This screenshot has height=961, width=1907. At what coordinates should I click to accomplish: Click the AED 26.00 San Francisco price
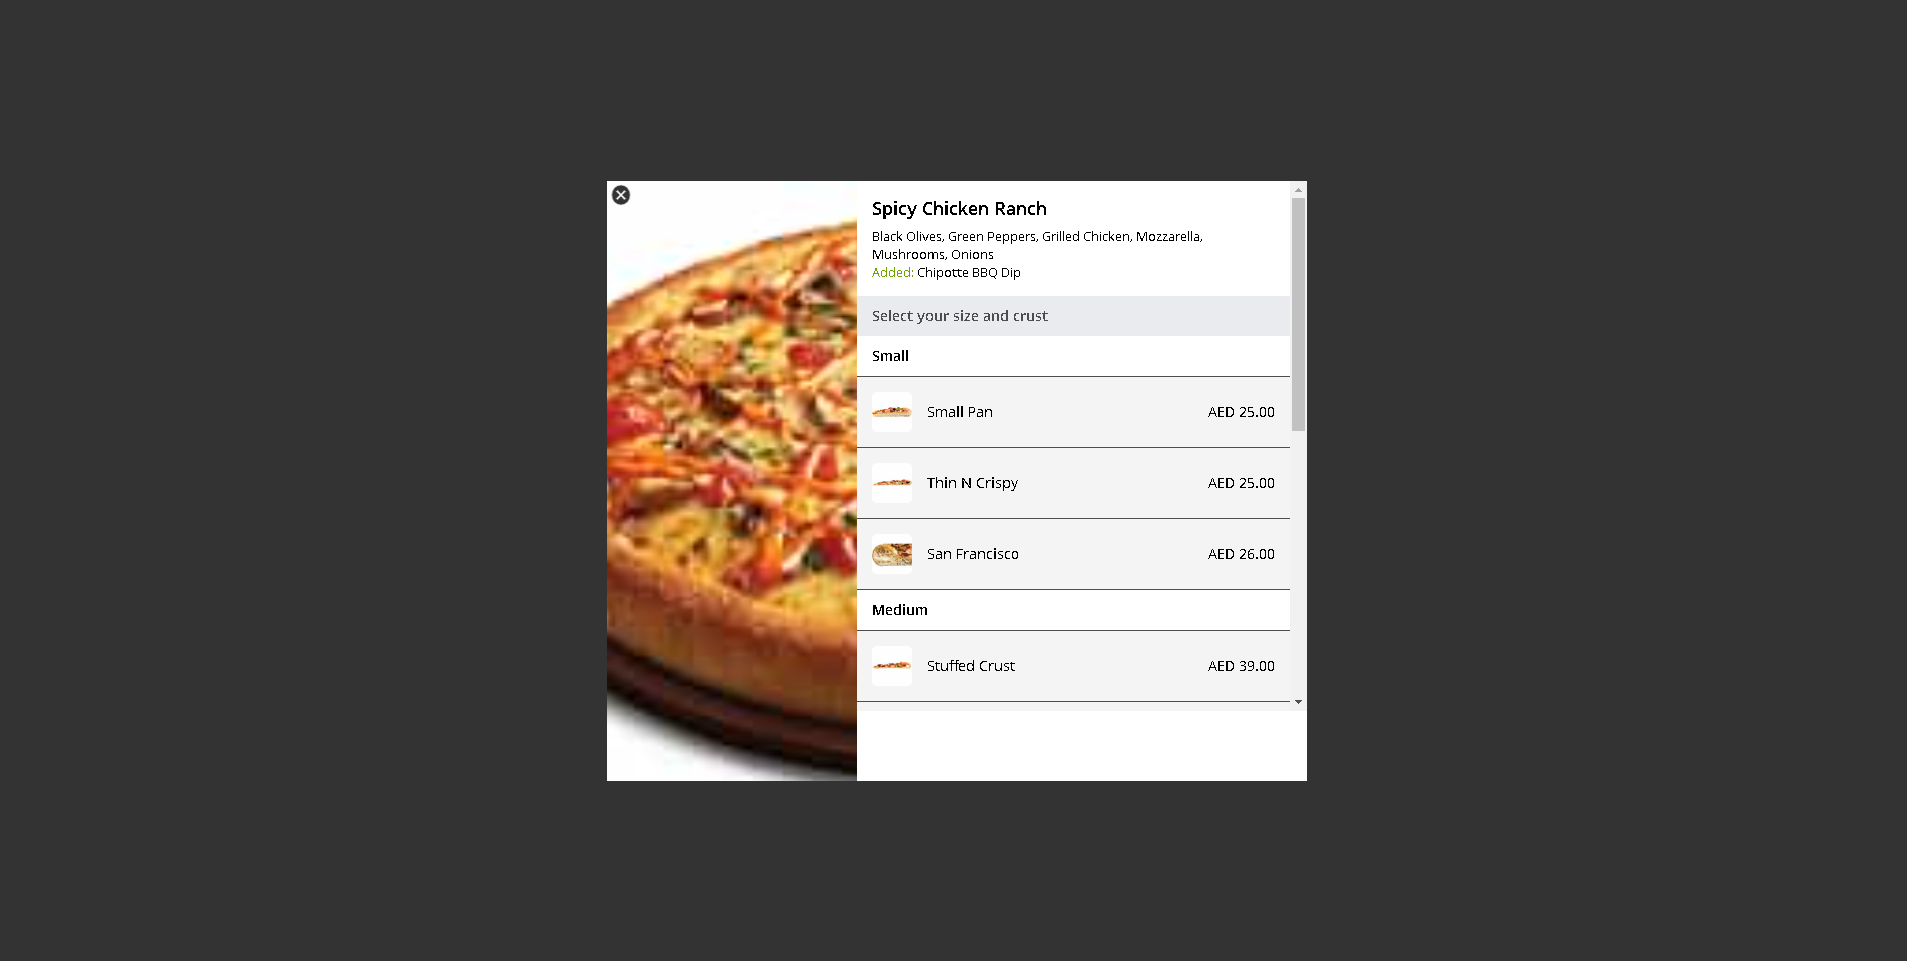1241,554
